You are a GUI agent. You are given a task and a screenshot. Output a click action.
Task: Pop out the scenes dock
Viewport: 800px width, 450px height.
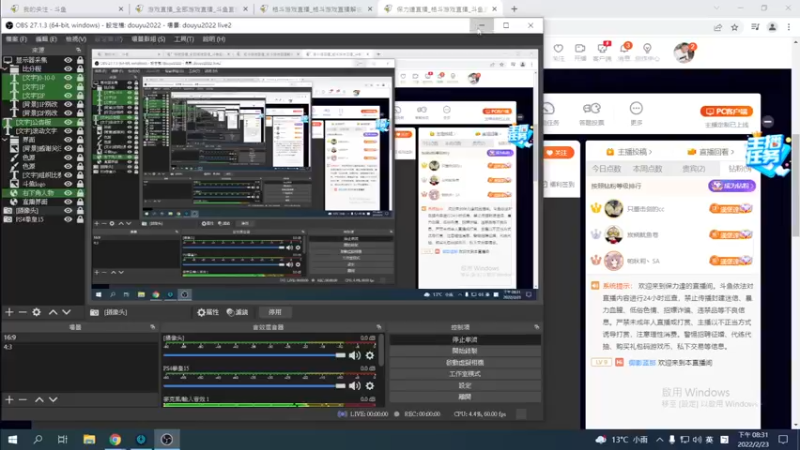153,327
